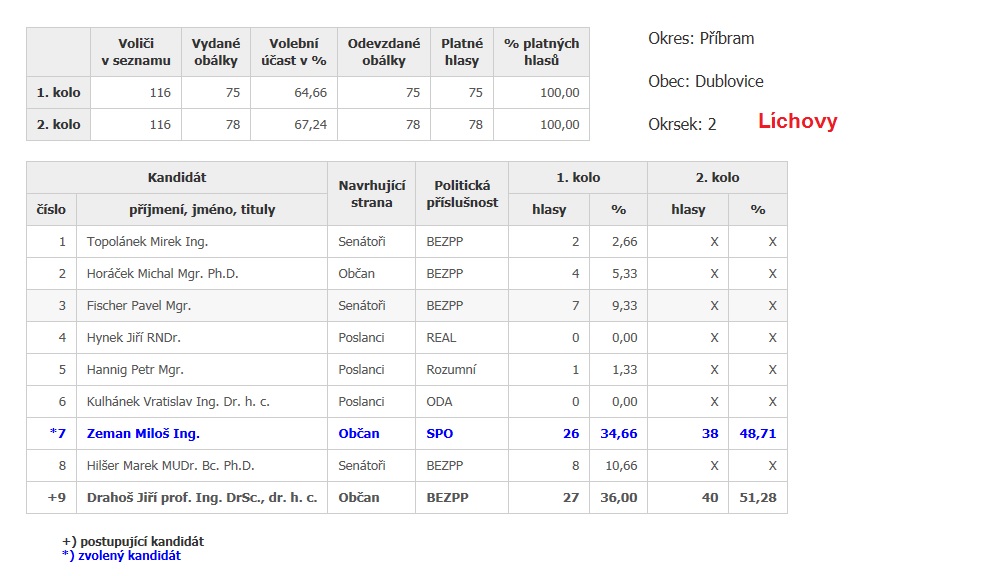Click Horáček Michal Mgr. Ph.D. name cell
Viewport: 993px width, 576px height.
click(162, 273)
